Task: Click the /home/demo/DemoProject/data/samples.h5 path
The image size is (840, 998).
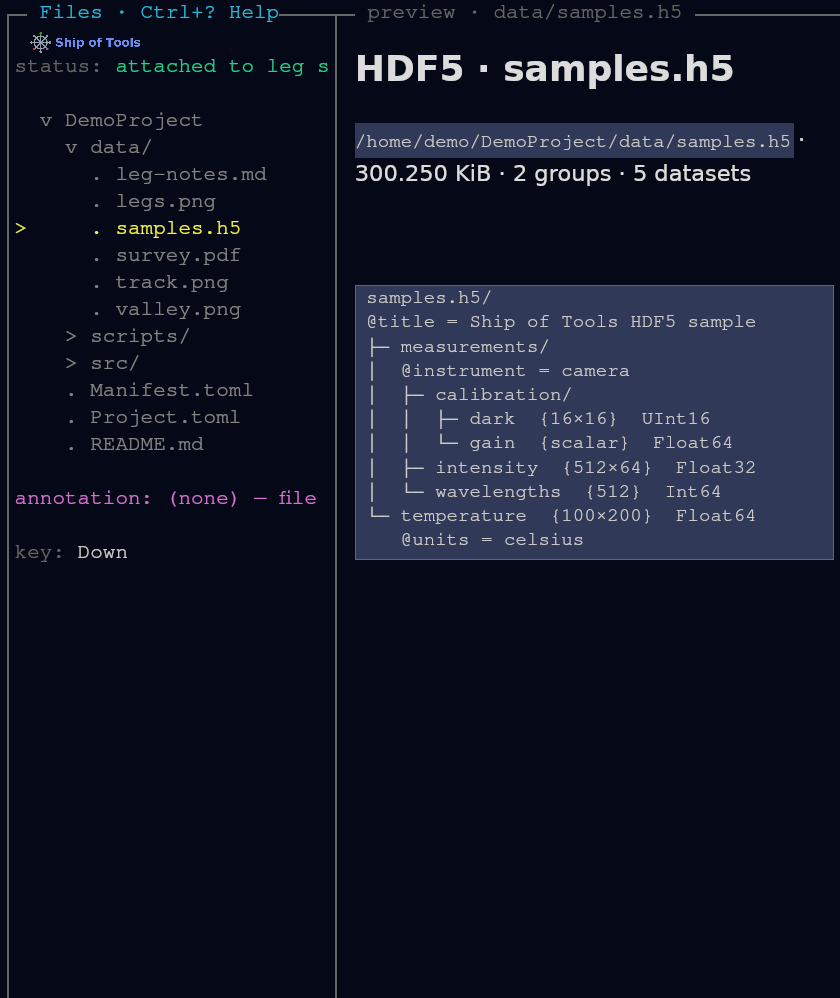Action: tap(573, 141)
